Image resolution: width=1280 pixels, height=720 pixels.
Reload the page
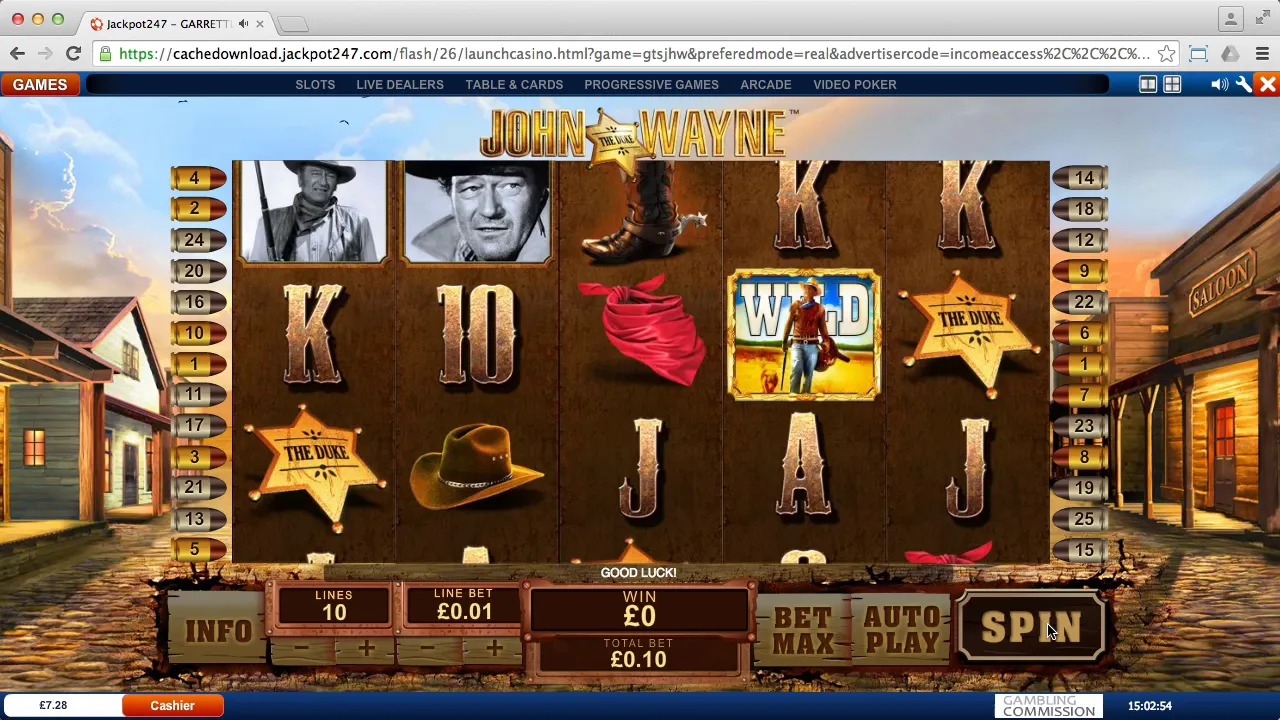click(73, 54)
